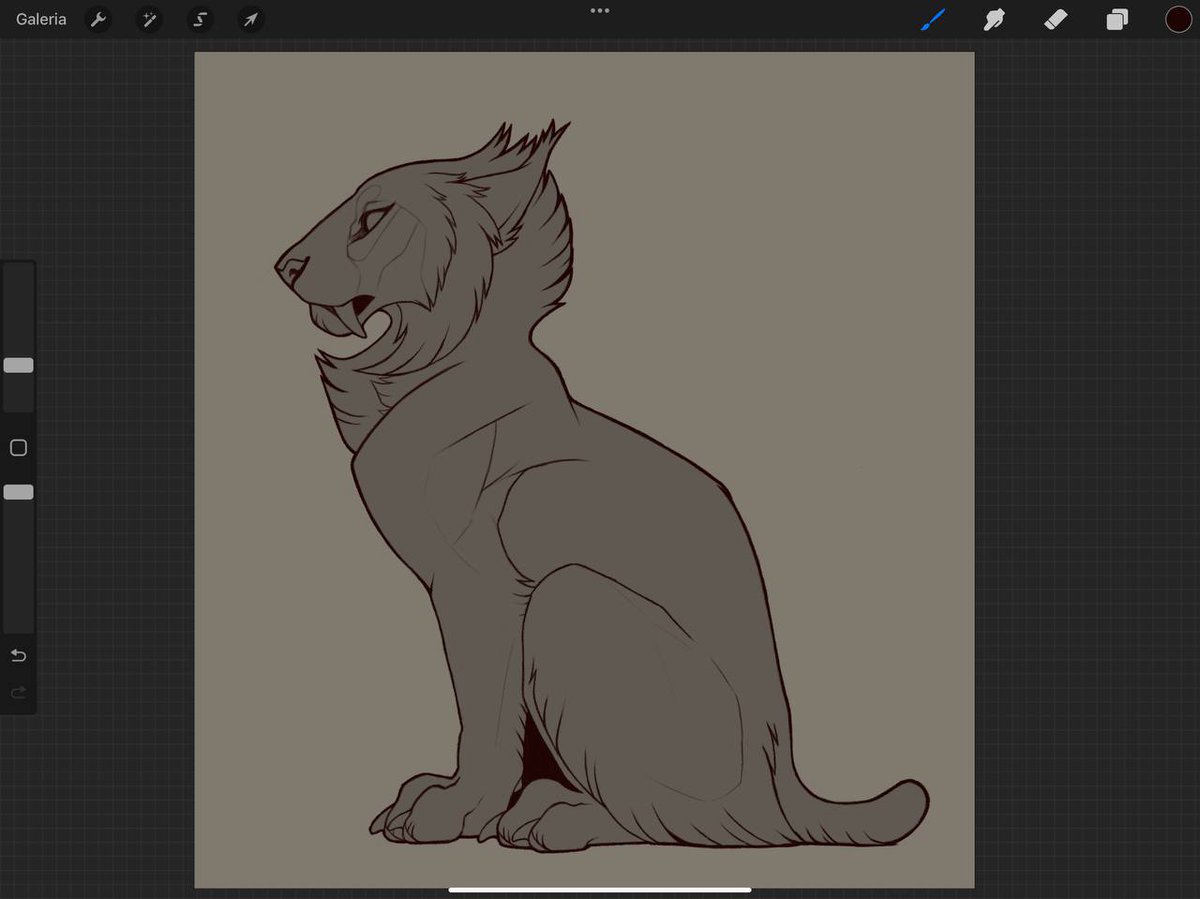
Task: Redo with the greyed redo arrow
Action: (18, 692)
